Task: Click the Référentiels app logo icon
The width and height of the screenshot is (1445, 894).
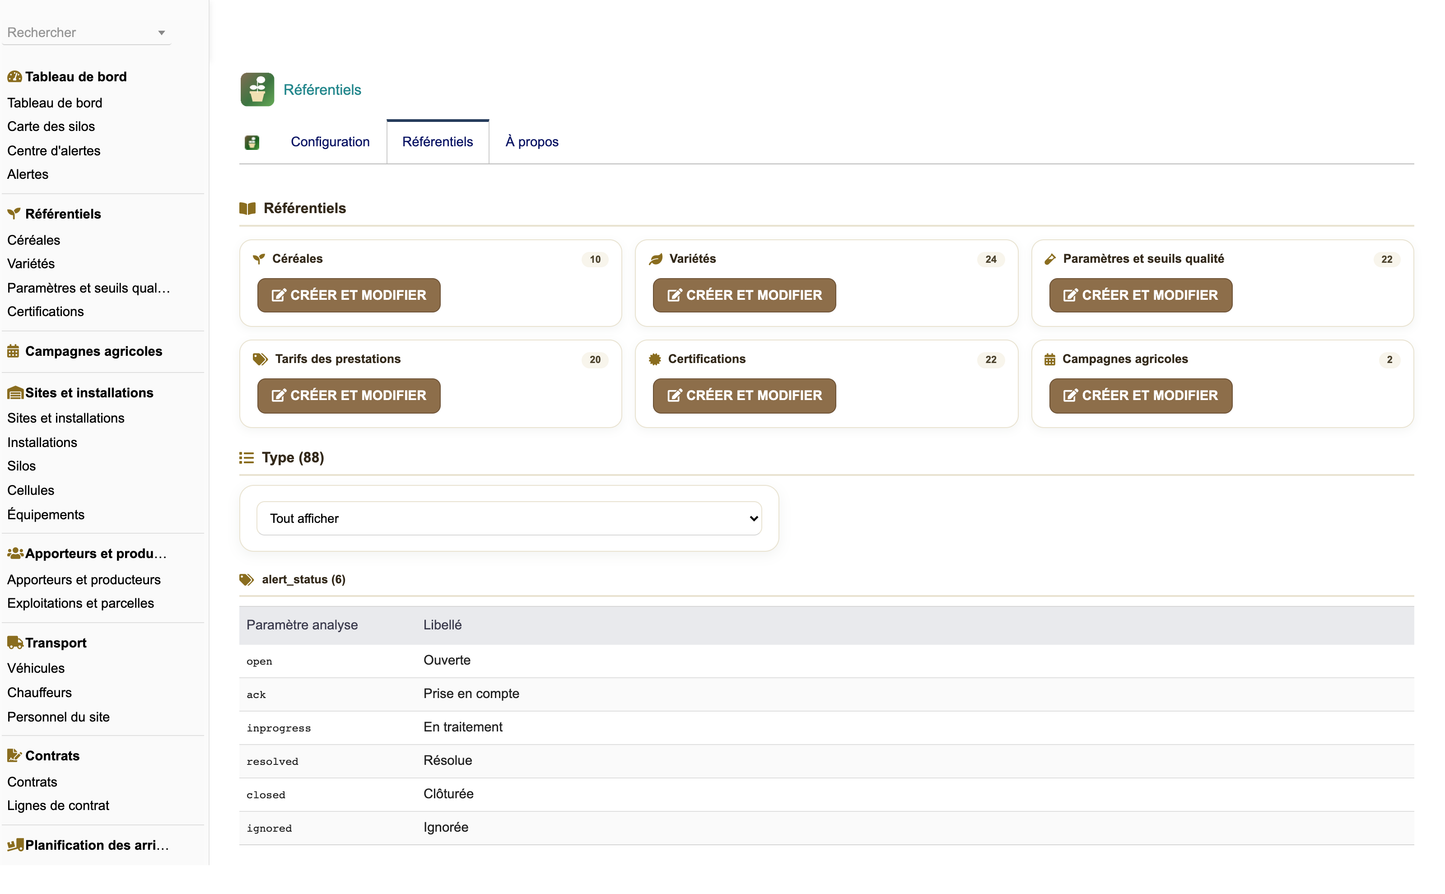Action: pyautogui.click(x=257, y=90)
